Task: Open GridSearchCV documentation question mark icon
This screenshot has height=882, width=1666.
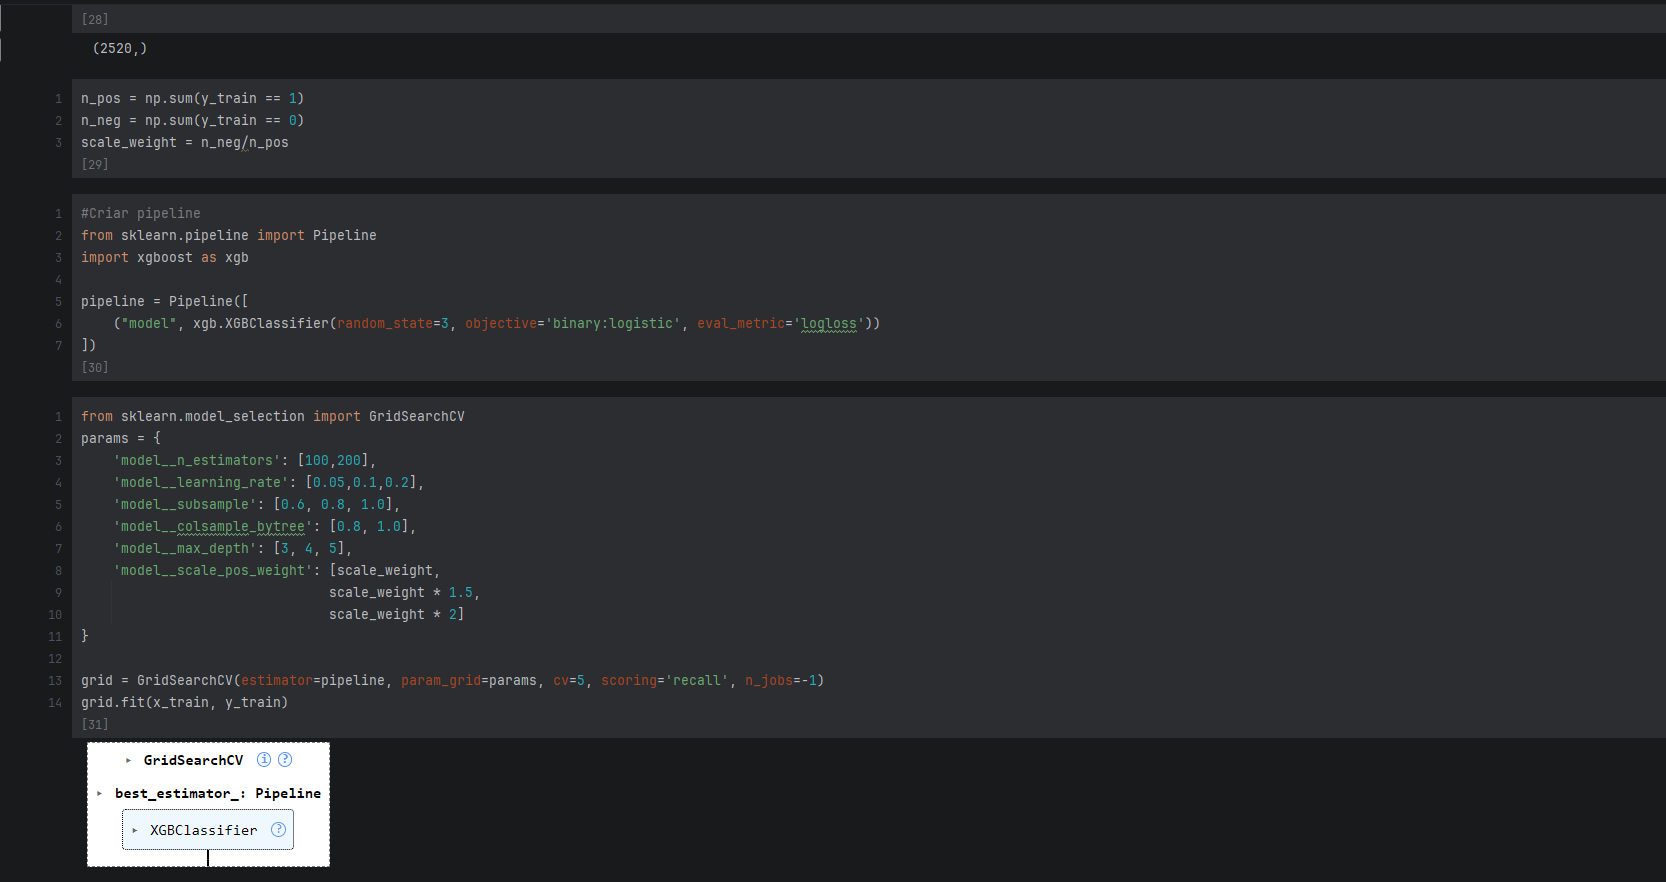Action: point(285,760)
